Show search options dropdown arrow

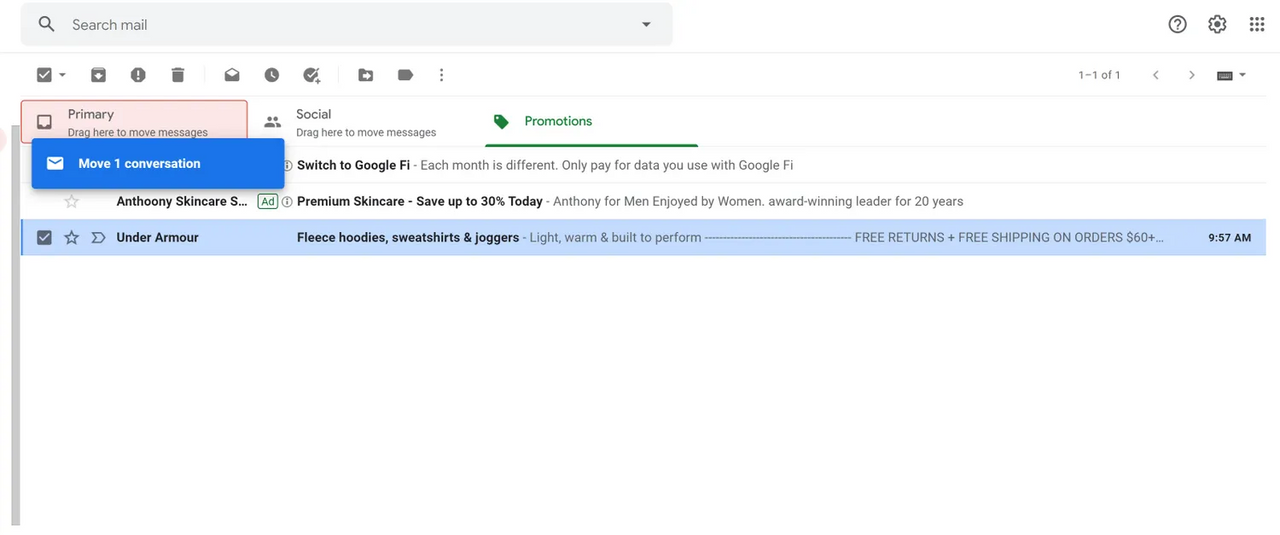click(646, 25)
